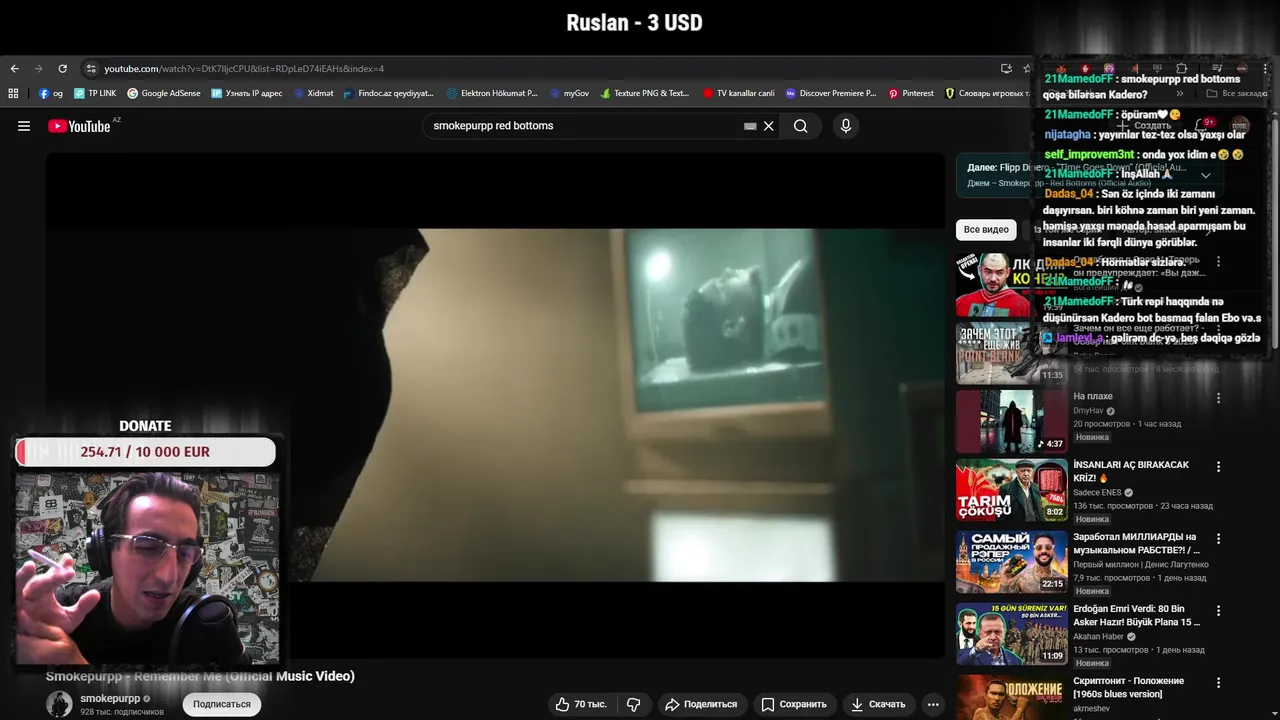Open the TP LINK bookmark
The image size is (1280, 720).
(95, 93)
